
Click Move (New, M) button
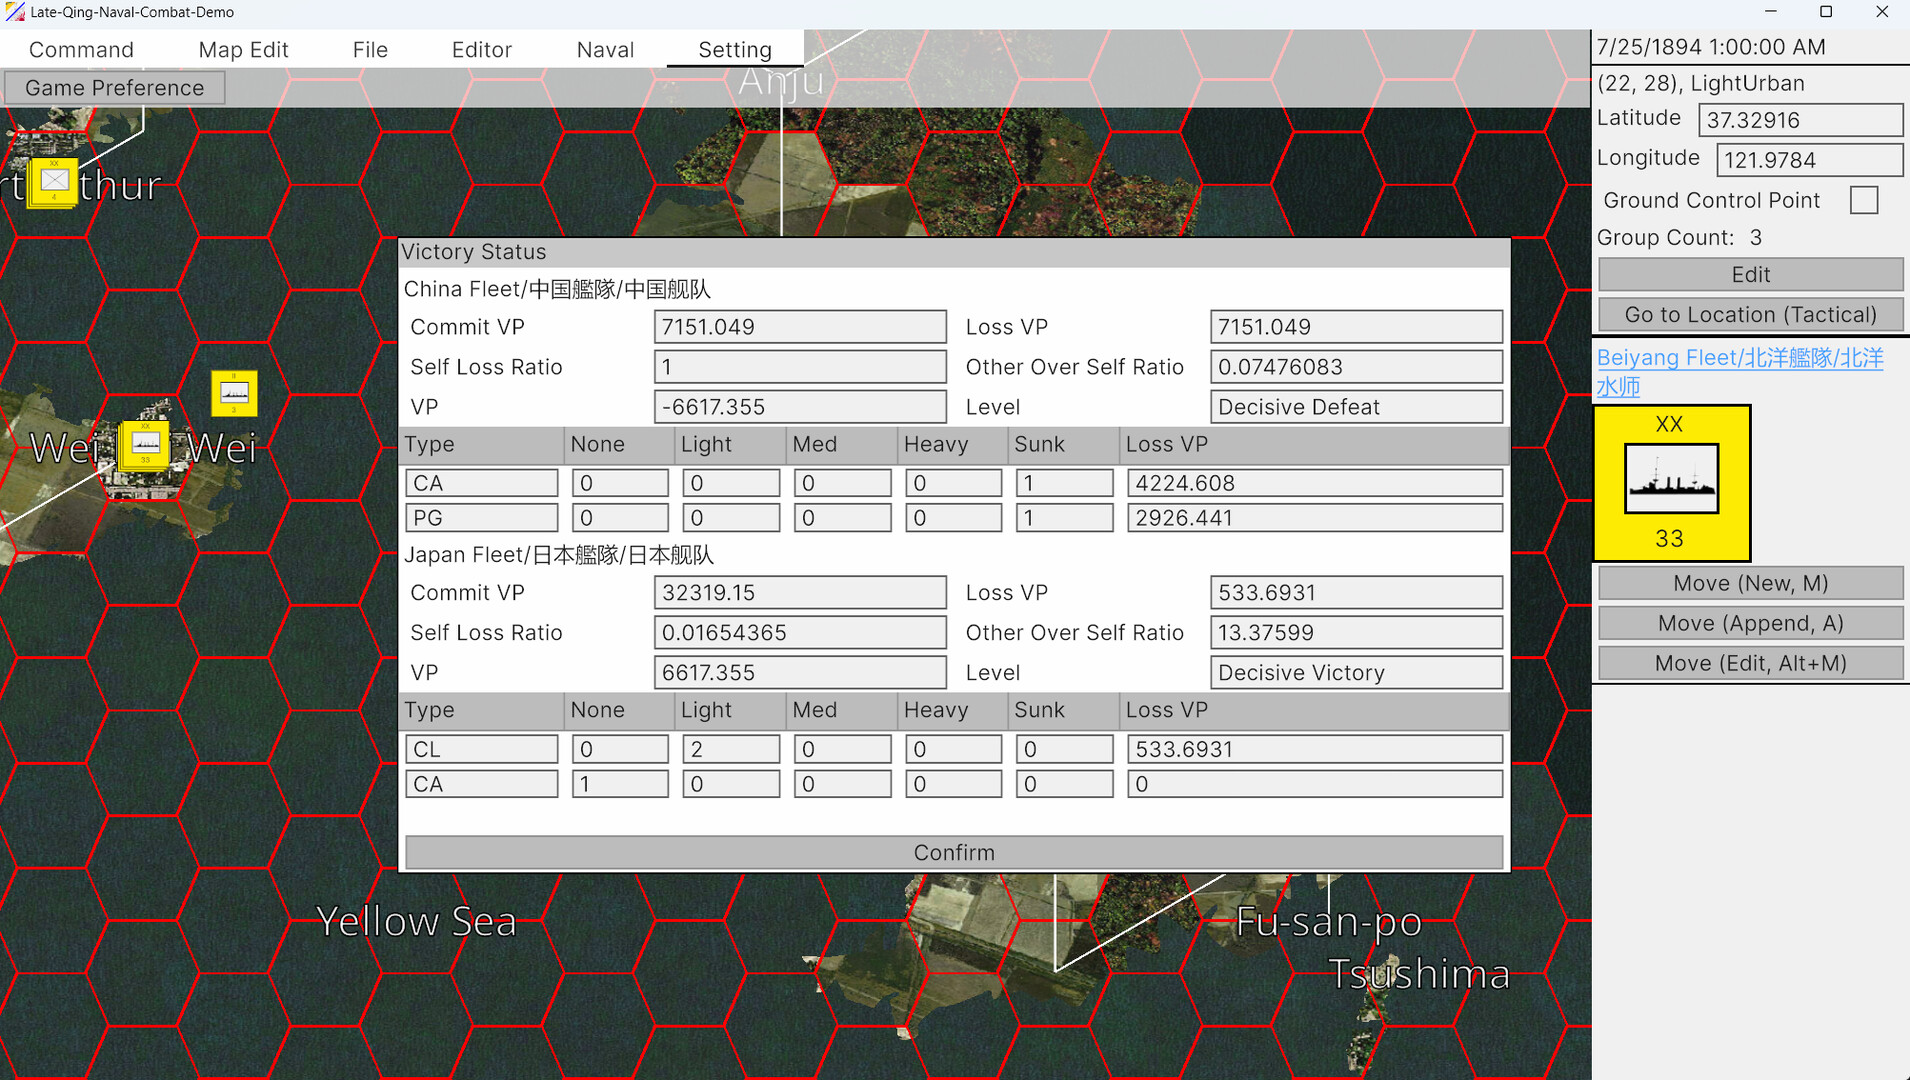click(x=1750, y=583)
